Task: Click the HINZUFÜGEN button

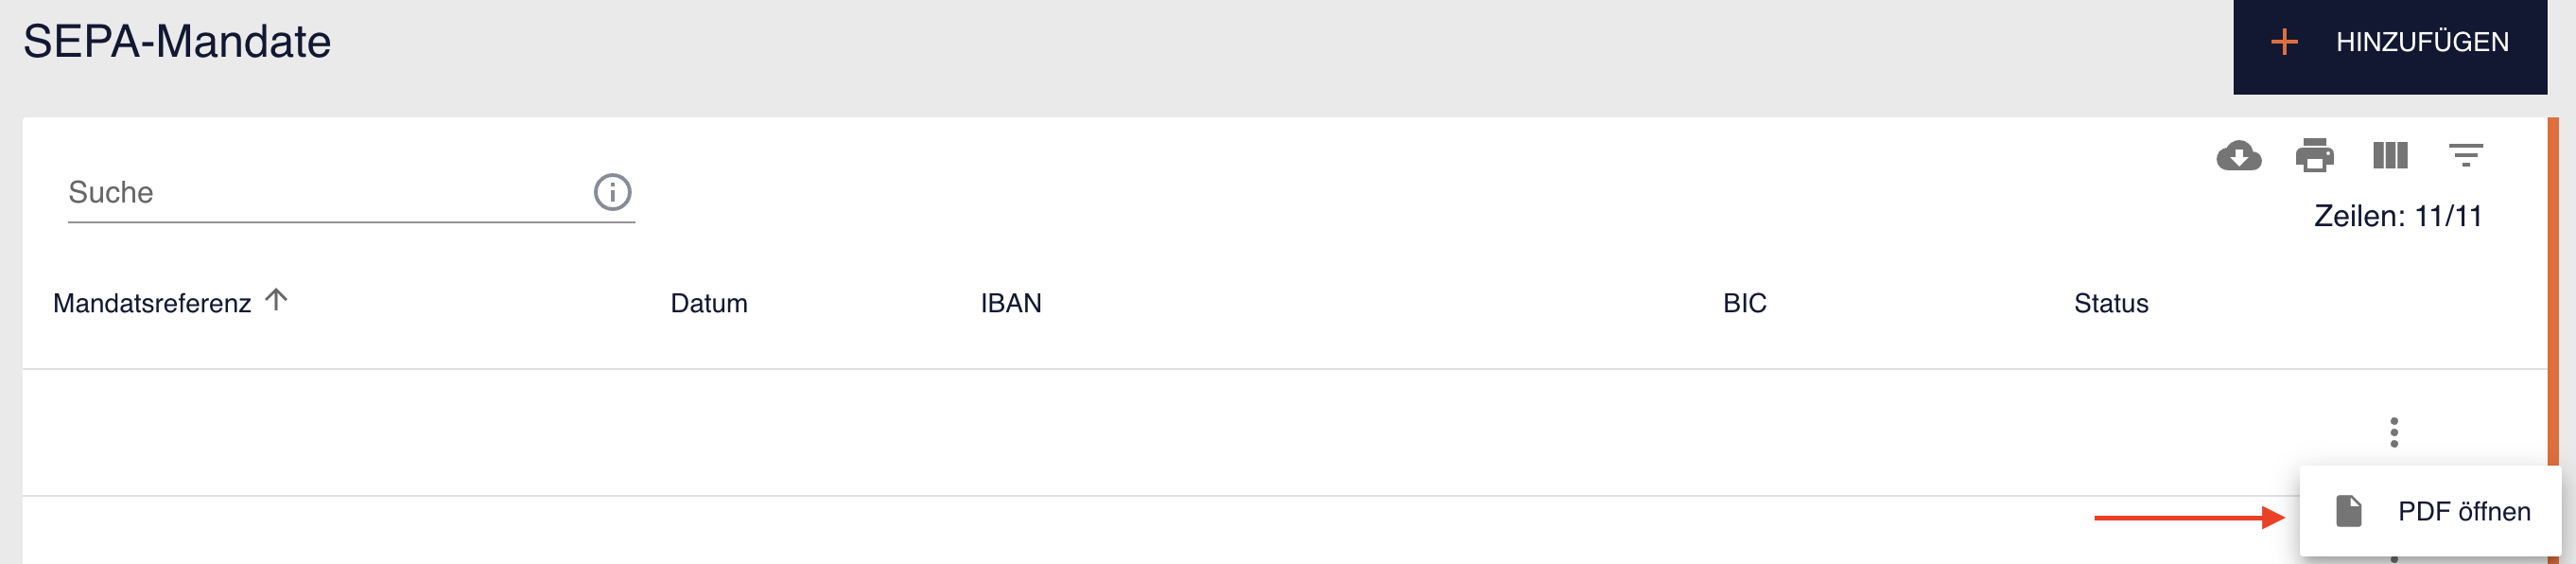Action: click(x=2390, y=44)
